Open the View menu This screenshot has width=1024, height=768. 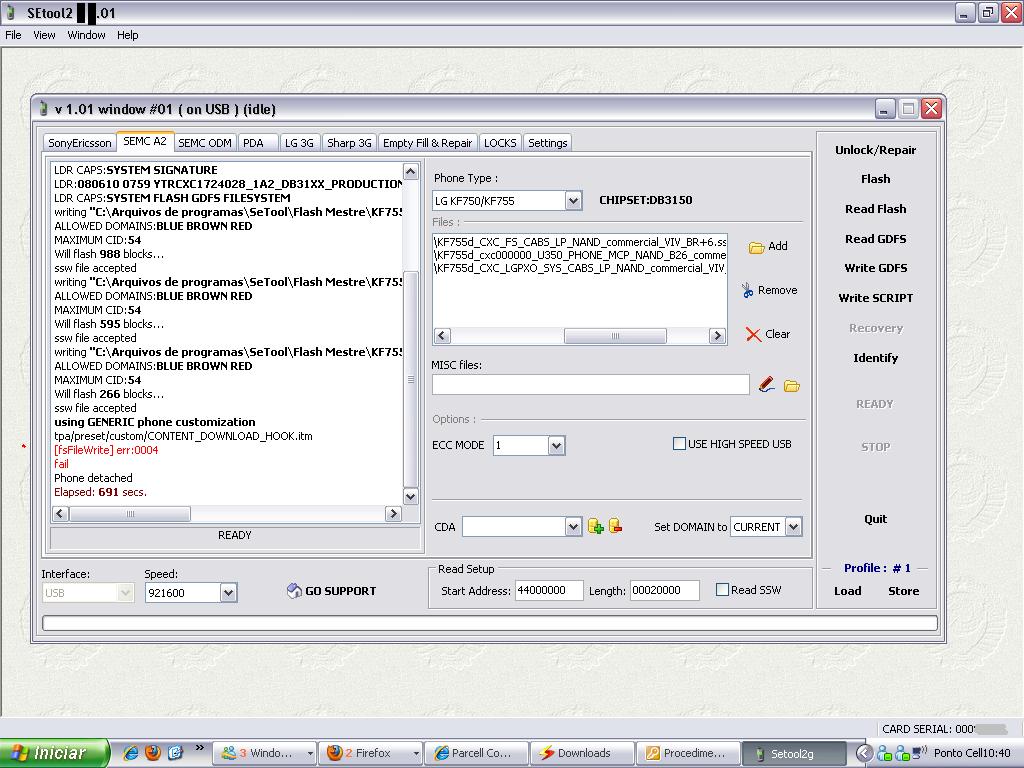[44, 35]
